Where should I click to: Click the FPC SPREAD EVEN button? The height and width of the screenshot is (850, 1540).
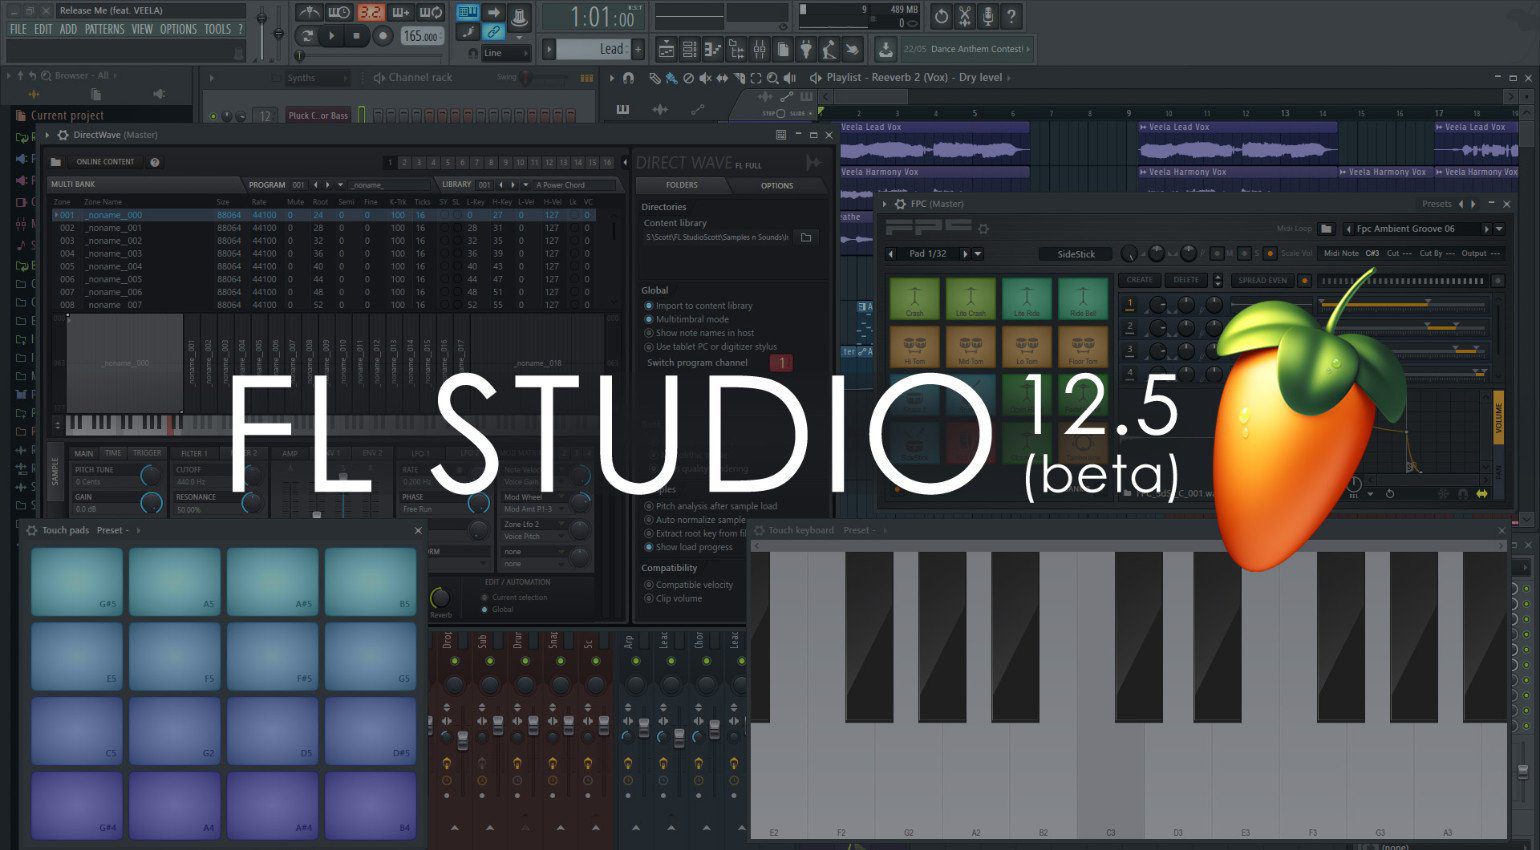(x=1263, y=281)
